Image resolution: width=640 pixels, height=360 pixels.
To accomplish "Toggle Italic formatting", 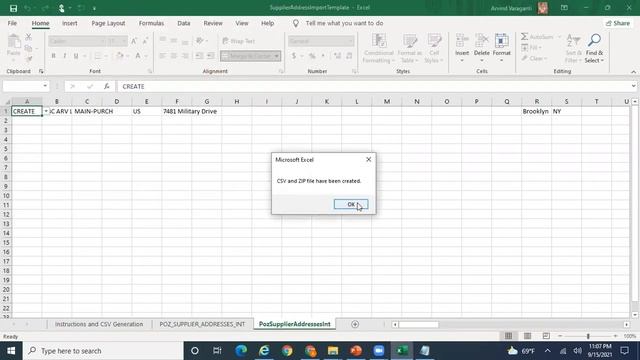I will (x=64, y=56).
